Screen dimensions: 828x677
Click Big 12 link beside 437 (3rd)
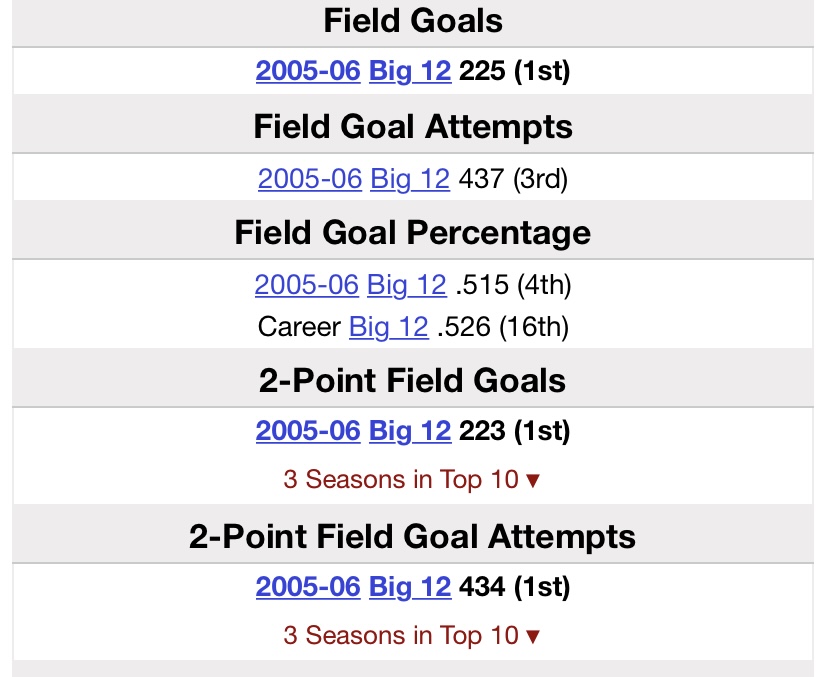coord(410,179)
